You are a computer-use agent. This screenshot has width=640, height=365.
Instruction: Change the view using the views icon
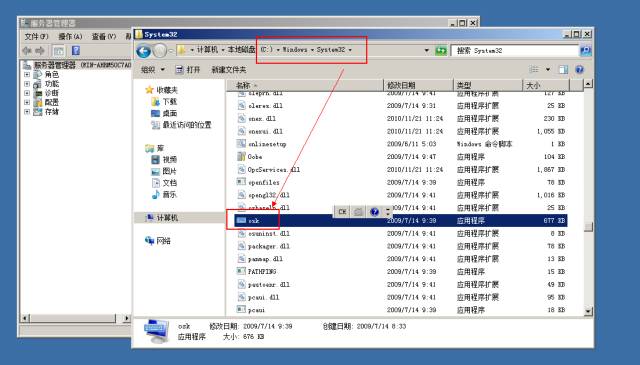tap(534, 70)
